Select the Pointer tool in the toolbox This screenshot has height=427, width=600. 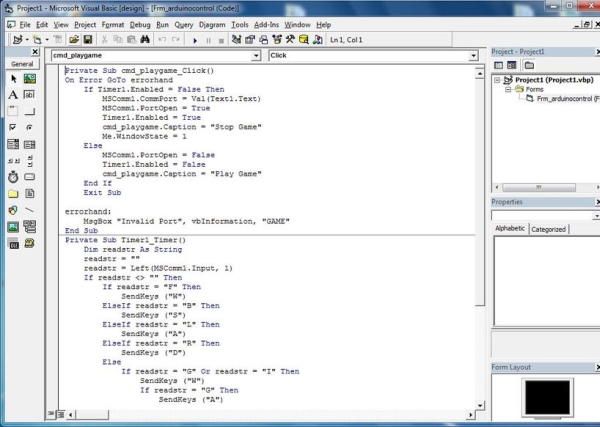[x=13, y=79]
